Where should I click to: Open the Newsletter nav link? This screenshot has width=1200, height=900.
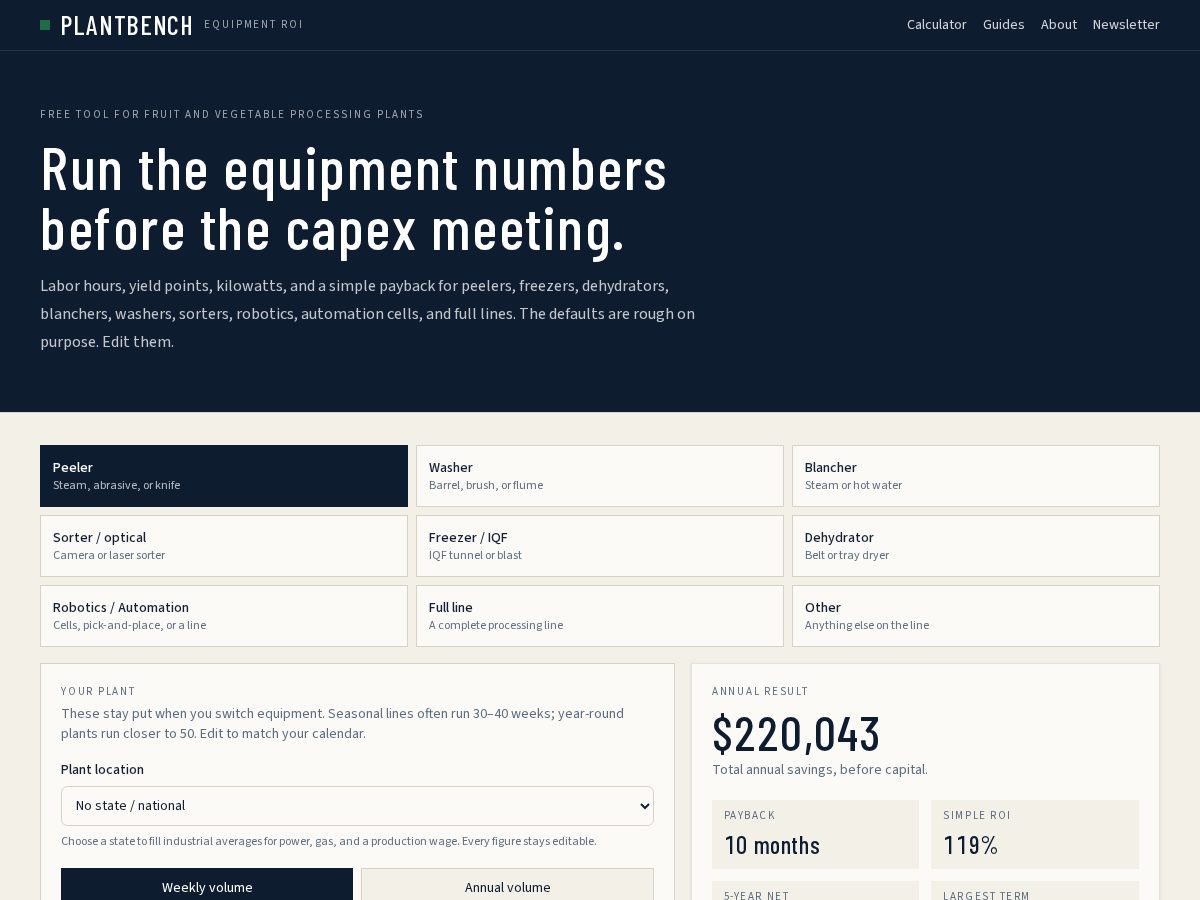coord(1126,25)
